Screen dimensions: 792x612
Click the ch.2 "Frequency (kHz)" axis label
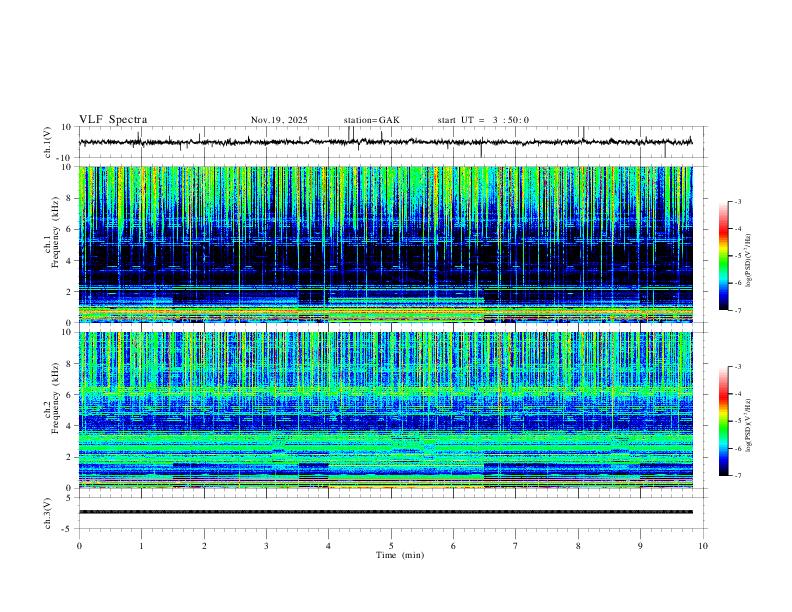click(x=55, y=398)
